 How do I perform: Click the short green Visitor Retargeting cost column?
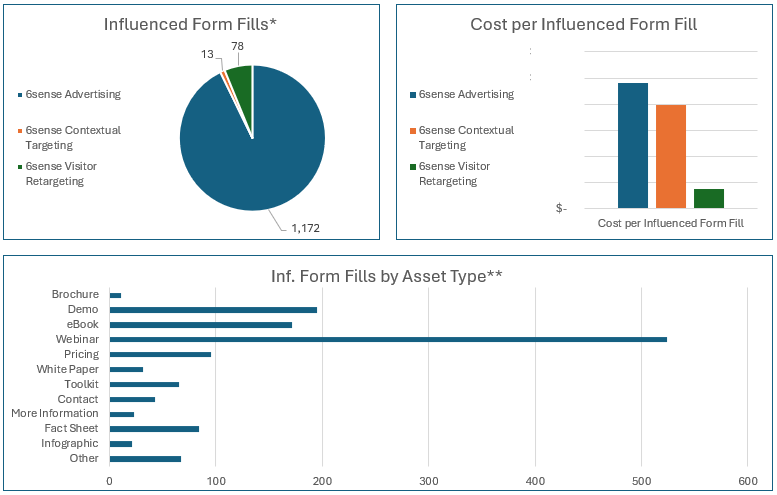709,199
